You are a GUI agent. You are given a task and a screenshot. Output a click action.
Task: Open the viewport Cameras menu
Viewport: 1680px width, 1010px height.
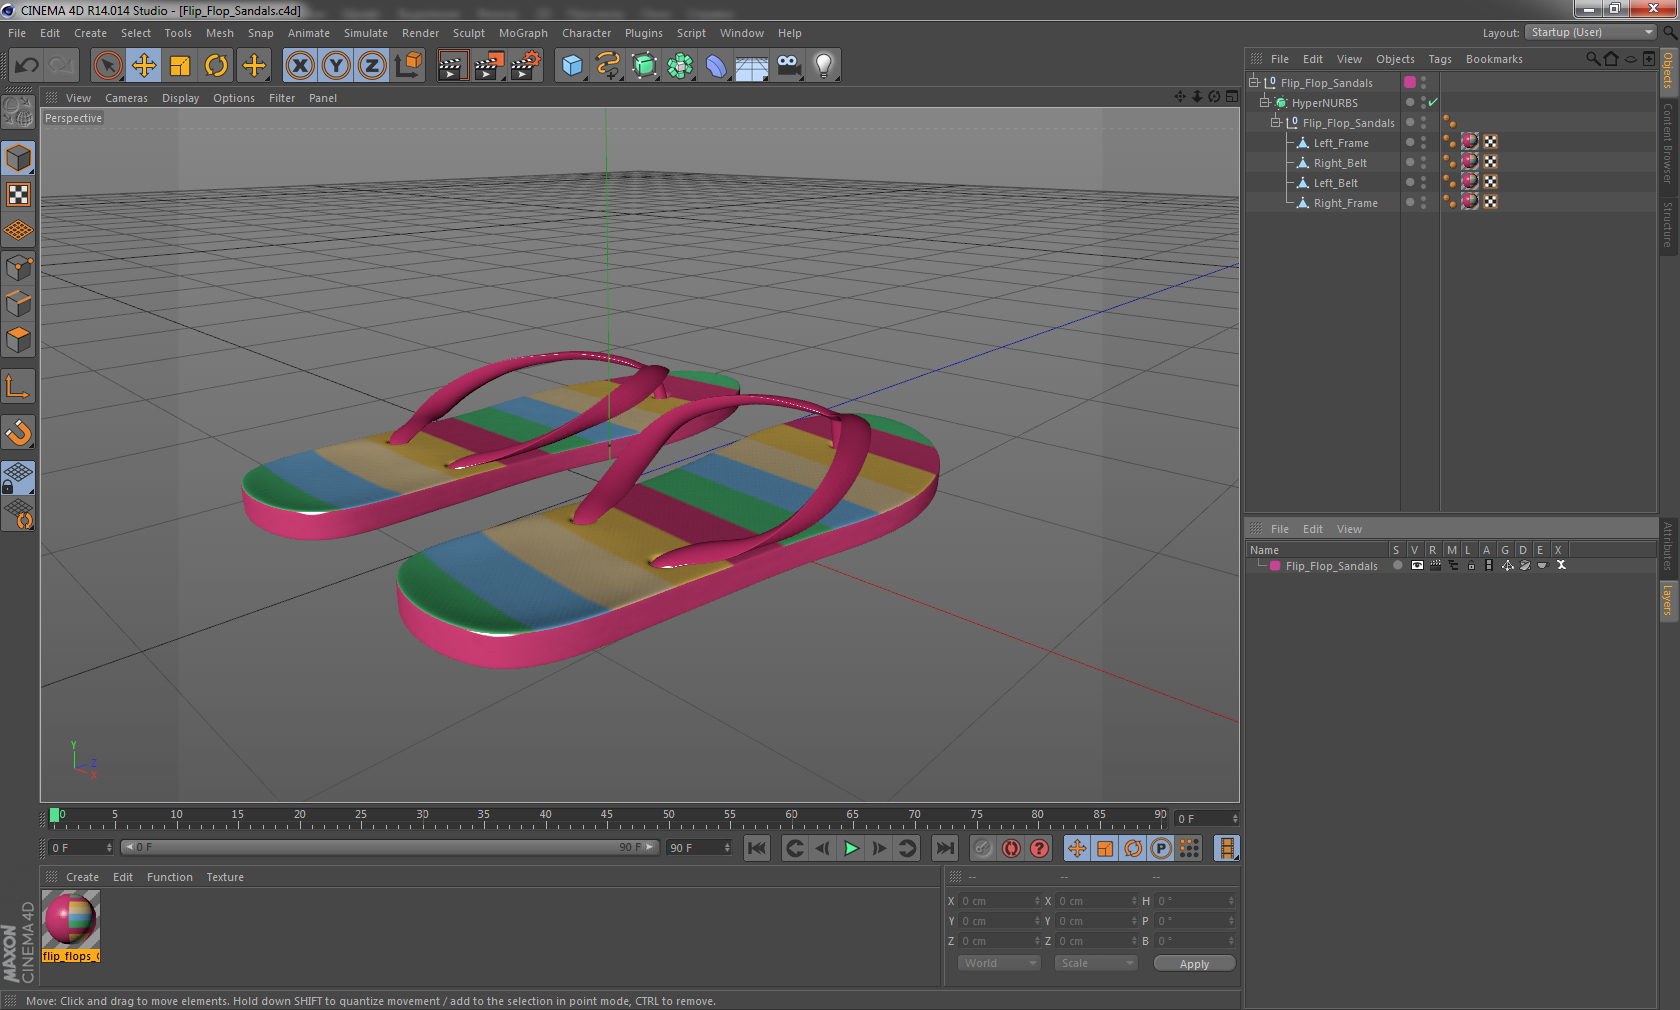coord(126,98)
